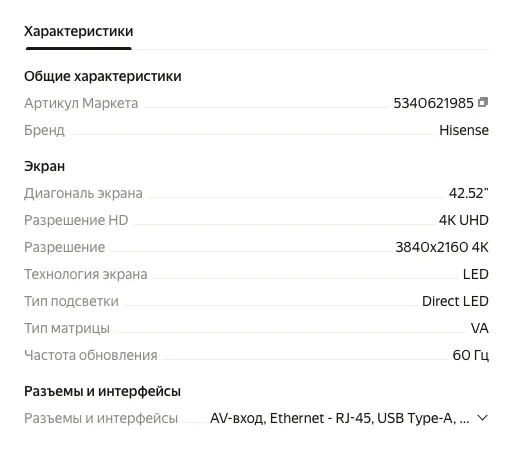Click the Общие характеристики heading
This screenshot has height=461, width=513.
coord(103,76)
